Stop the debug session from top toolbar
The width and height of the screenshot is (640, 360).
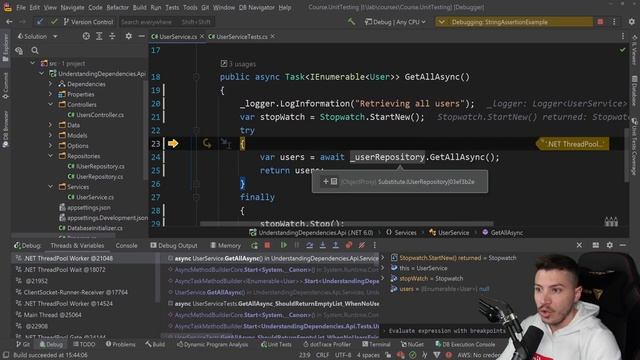click(x=600, y=22)
